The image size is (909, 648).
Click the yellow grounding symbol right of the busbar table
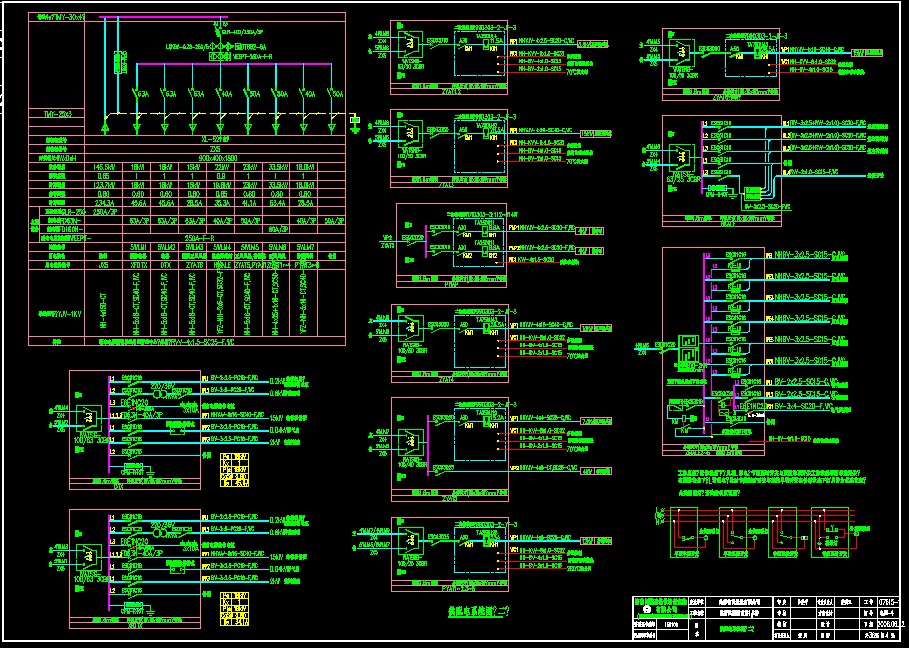[355, 121]
